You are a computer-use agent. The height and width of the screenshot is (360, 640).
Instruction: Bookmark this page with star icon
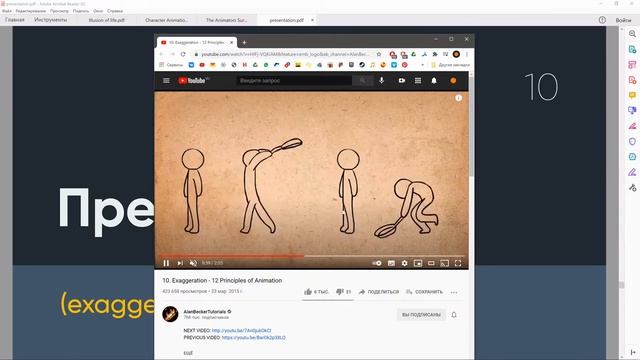pos(379,54)
